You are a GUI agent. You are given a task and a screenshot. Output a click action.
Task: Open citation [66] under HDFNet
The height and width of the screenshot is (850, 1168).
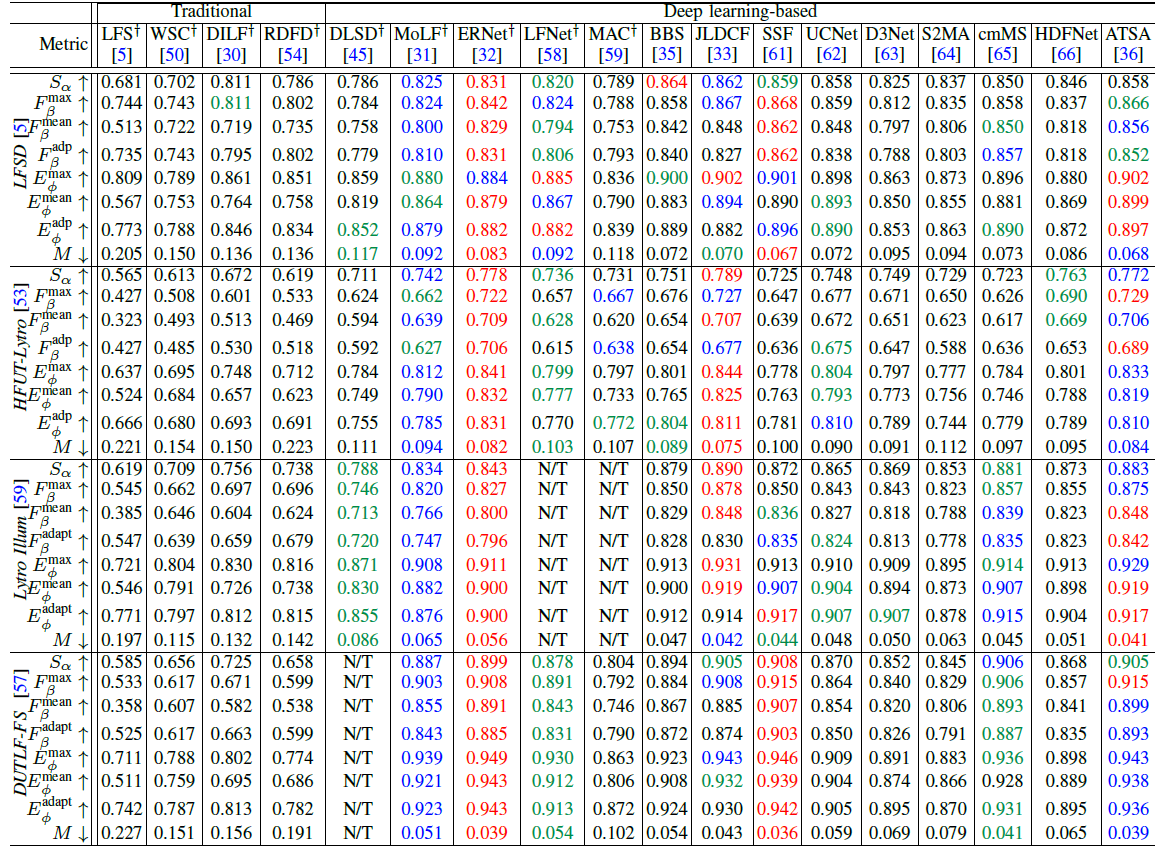point(1066,54)
